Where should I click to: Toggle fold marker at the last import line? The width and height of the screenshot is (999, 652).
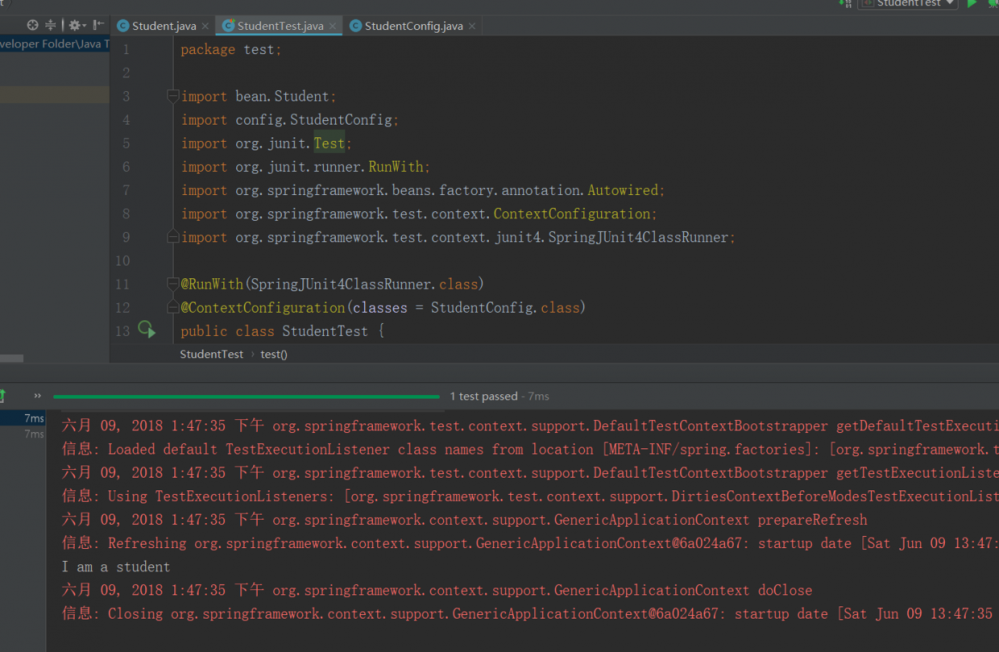[x=174, y=238]
